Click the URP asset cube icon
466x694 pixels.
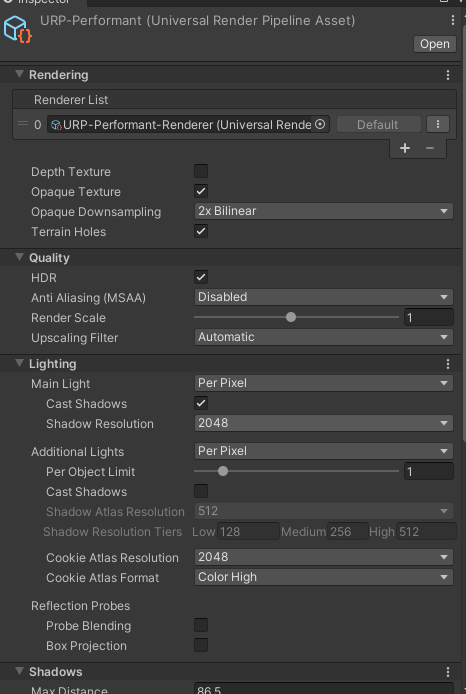(18, 29)
